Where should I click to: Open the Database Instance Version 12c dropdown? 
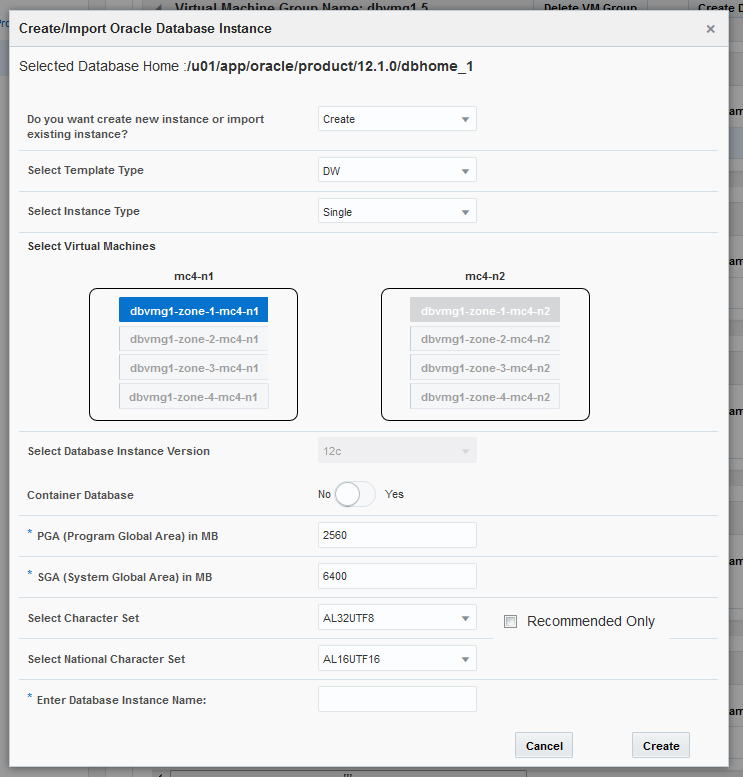tap(397, 450)
